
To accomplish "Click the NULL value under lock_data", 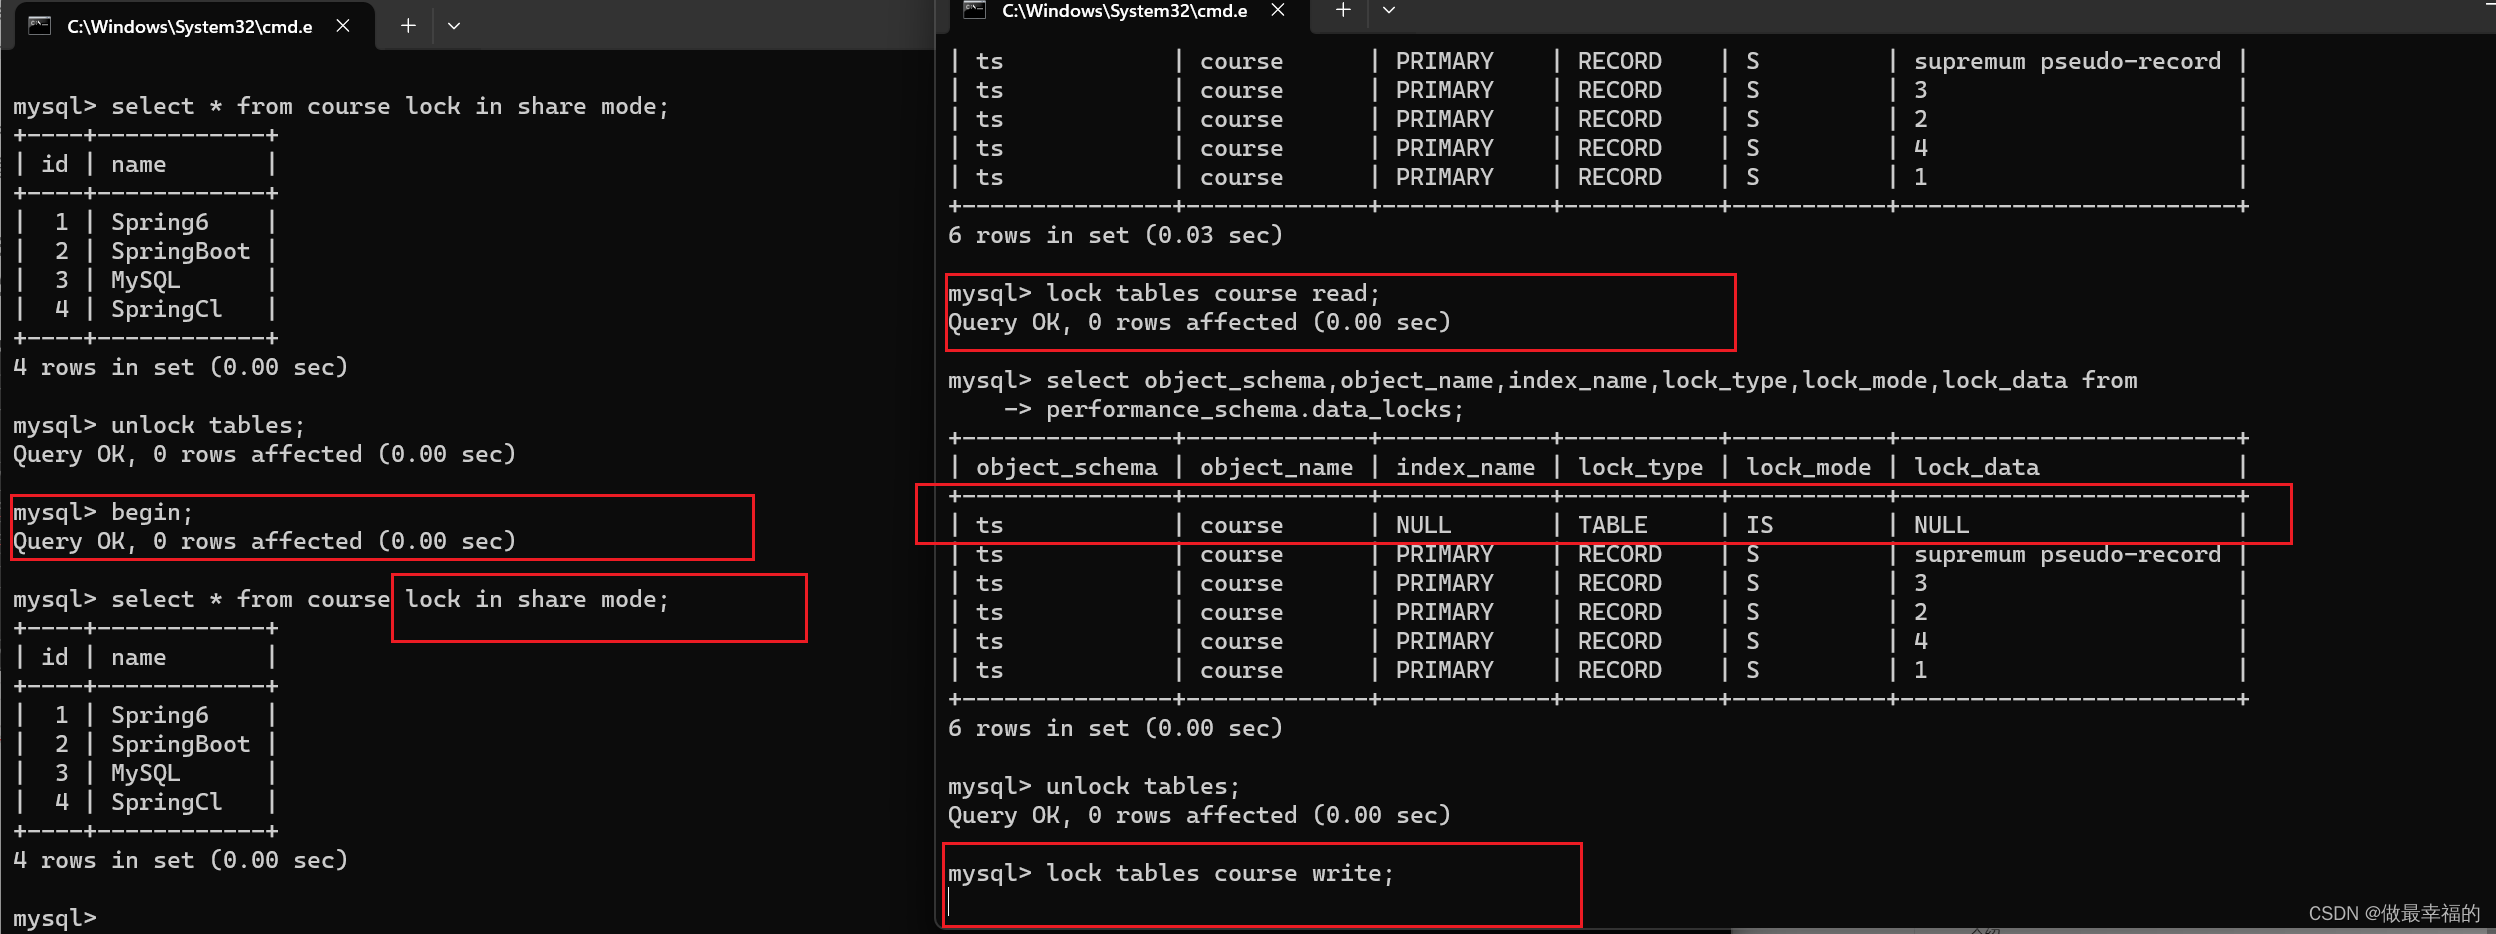I will click(1942, 525).
